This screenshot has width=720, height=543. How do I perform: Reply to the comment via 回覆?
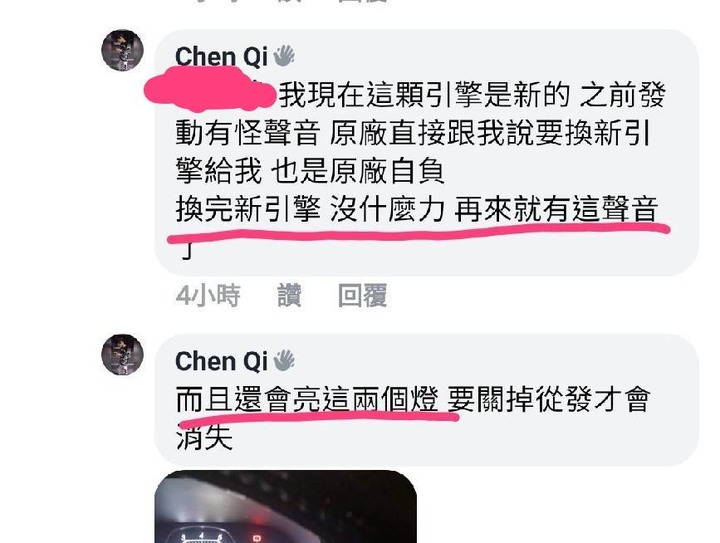point(362,295)
